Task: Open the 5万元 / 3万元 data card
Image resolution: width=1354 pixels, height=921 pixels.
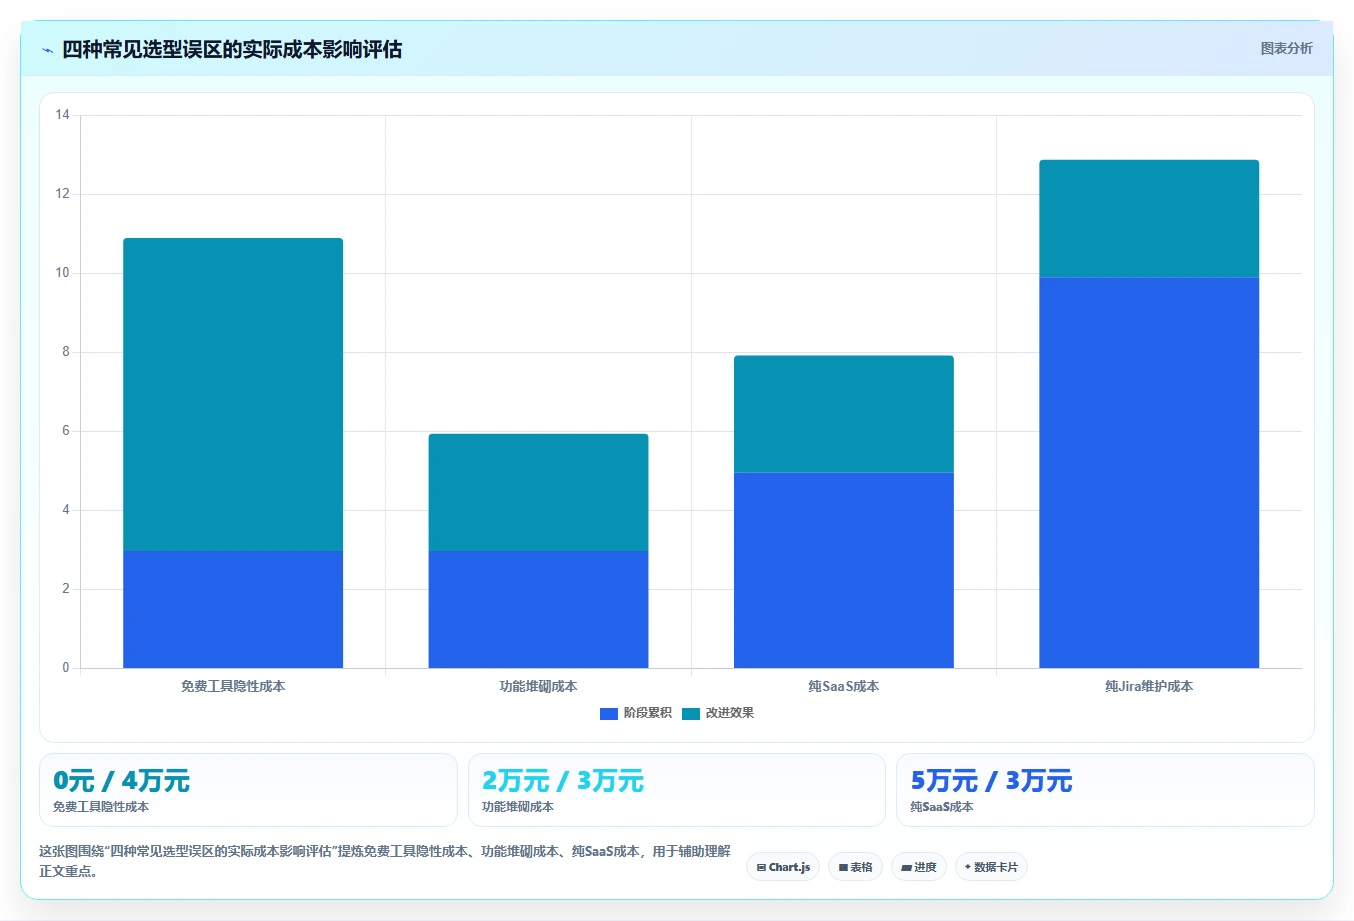Action: click(1105, 790)
